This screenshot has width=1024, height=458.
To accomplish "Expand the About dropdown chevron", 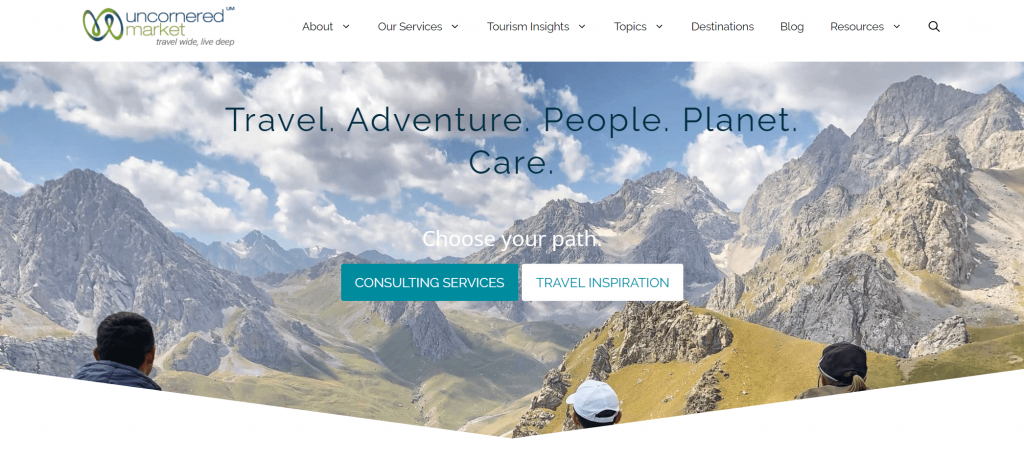I will pos(346,27).
